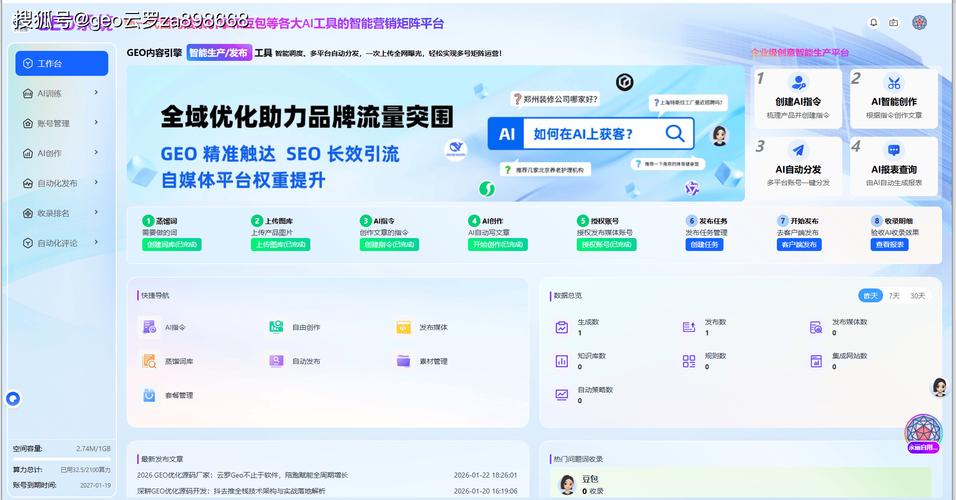Open 自动发布 quick navigation icon
The image size is (956, 500).
point(276,361)
